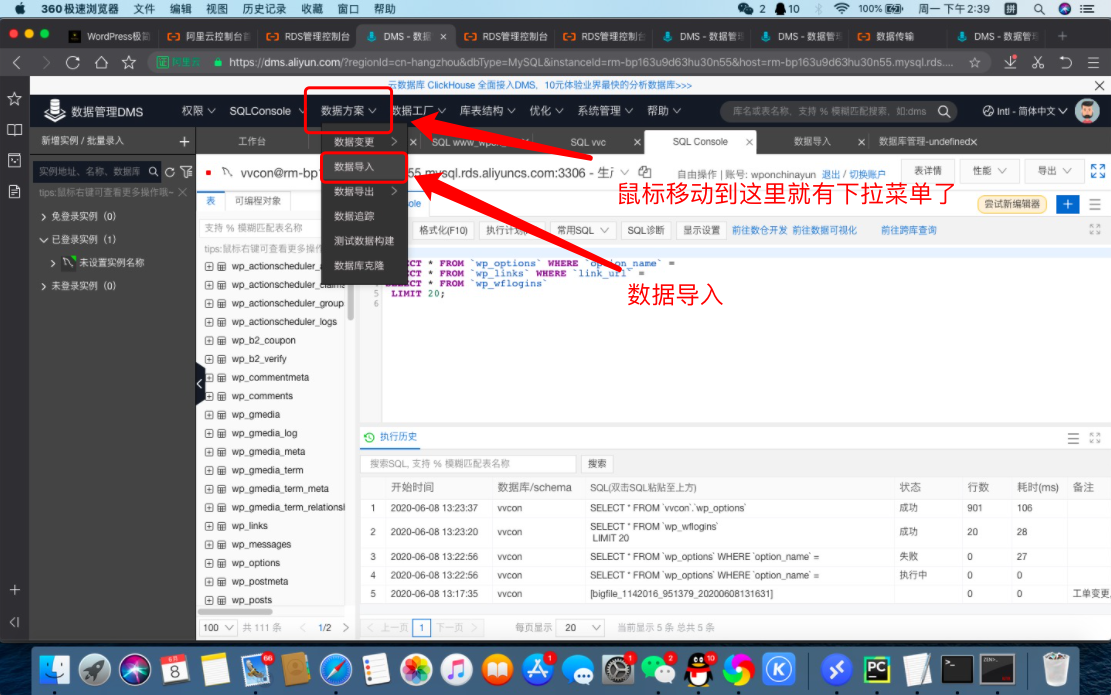Click the browser reload button
The image size is (1111, 695).
[73, 62]
